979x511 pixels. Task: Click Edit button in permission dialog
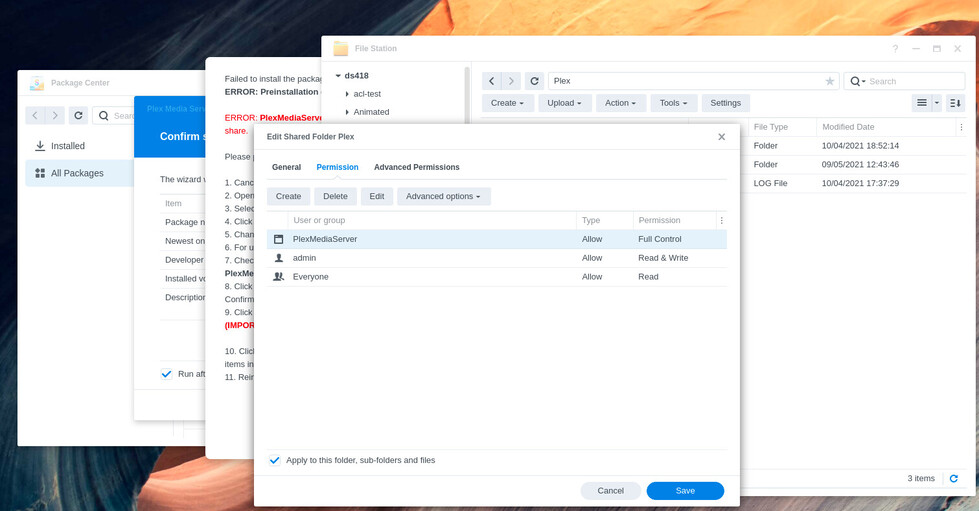pyautogui.click(x=377, y=196)
